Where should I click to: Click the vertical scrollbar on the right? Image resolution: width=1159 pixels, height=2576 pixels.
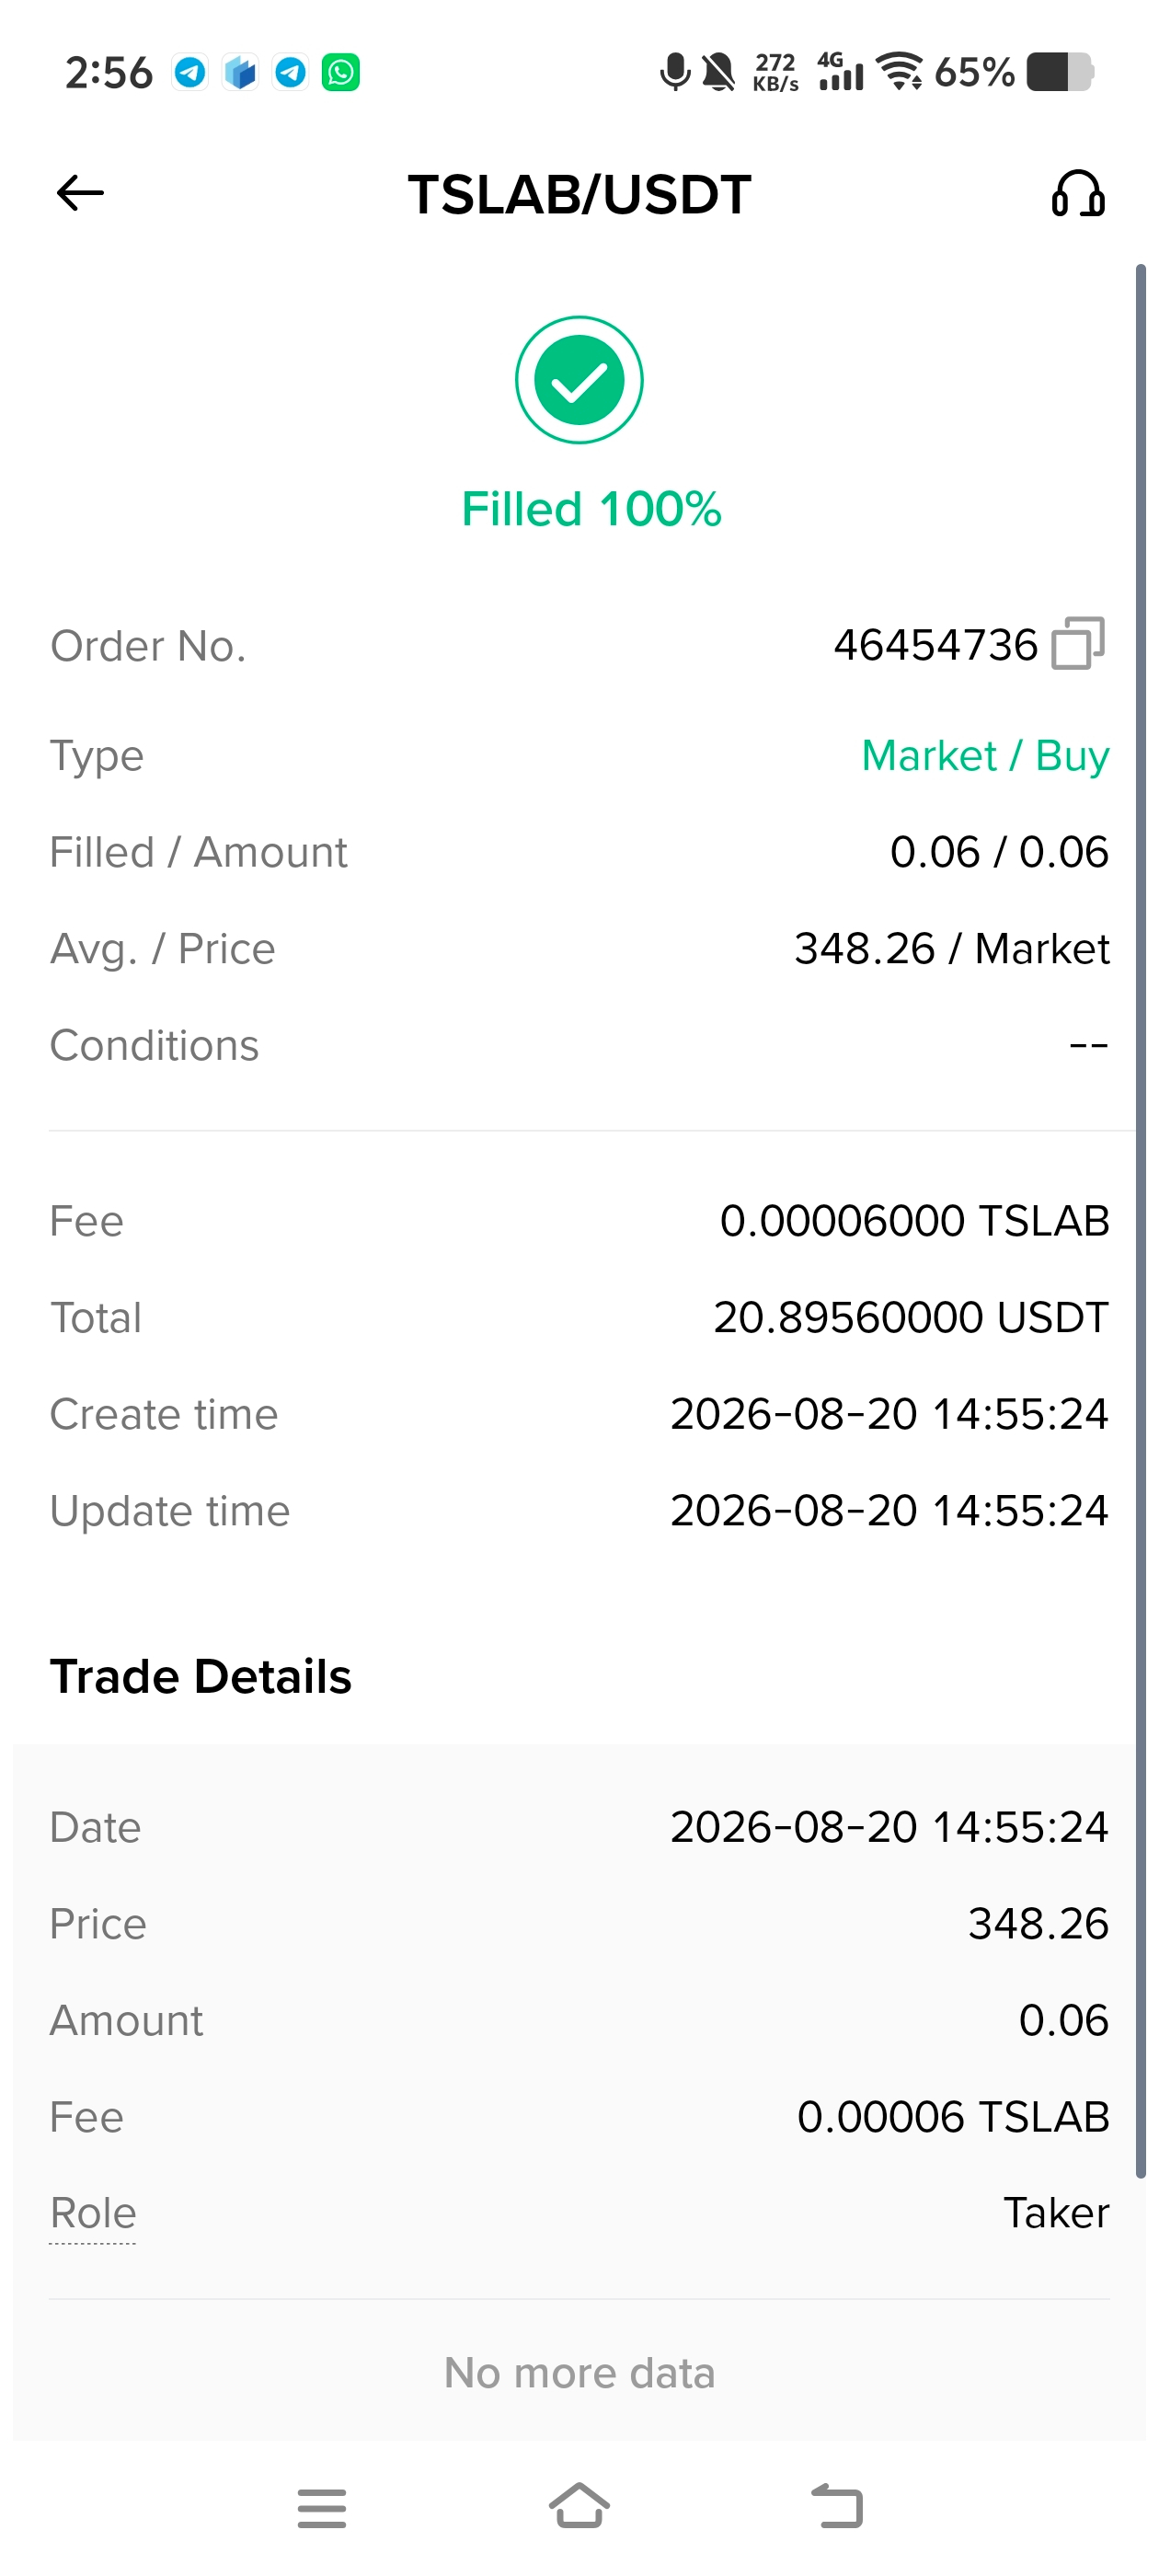click(x=1141, y=1220)
